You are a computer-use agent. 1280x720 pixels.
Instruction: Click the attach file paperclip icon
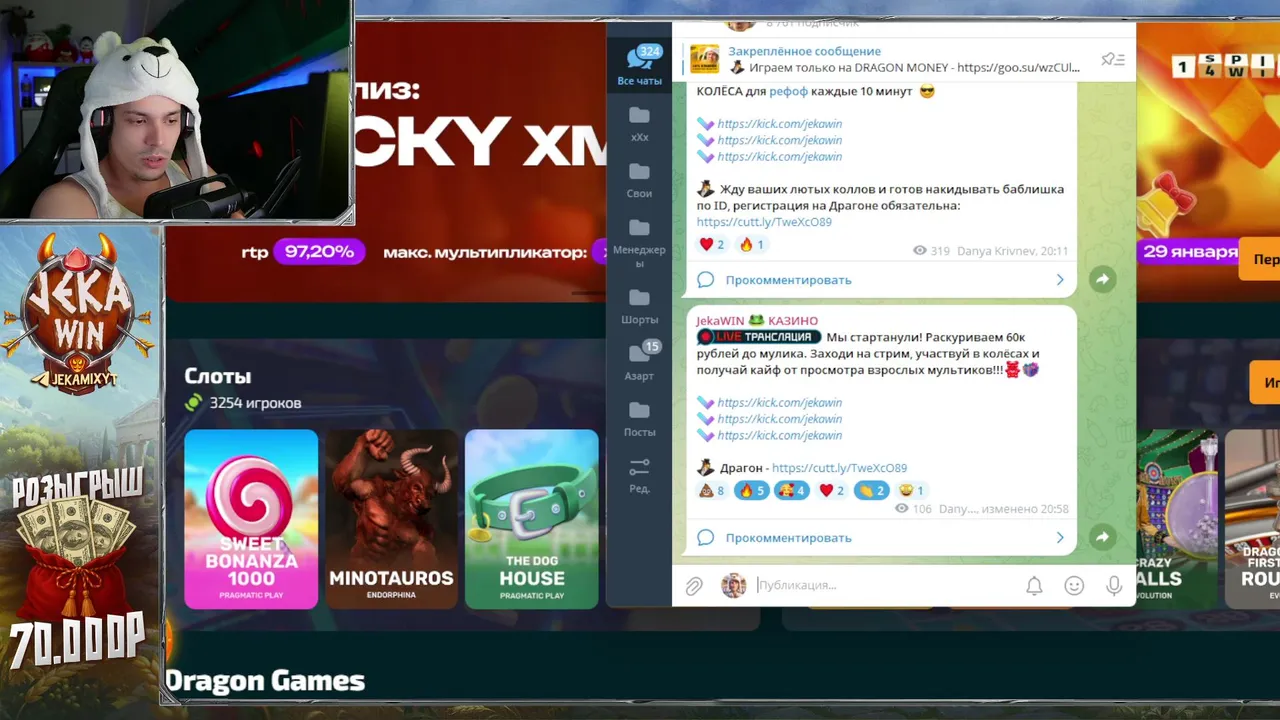pyautogui.click(x=693, y=586)
